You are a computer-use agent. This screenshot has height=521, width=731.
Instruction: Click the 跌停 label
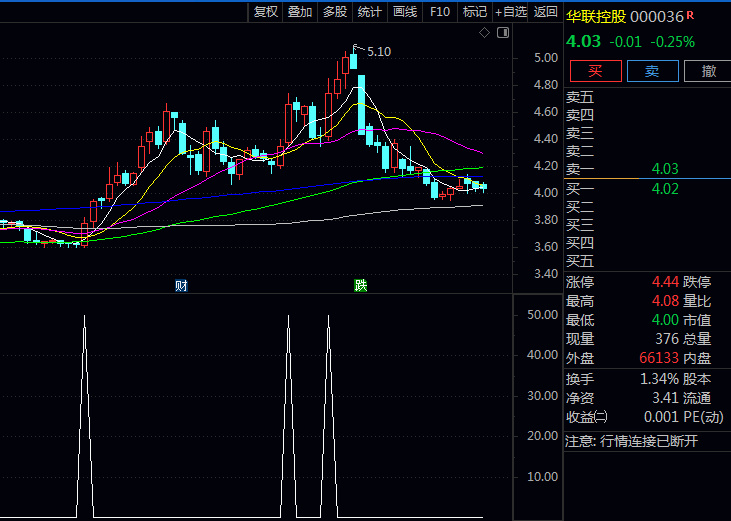click(697, 282)
